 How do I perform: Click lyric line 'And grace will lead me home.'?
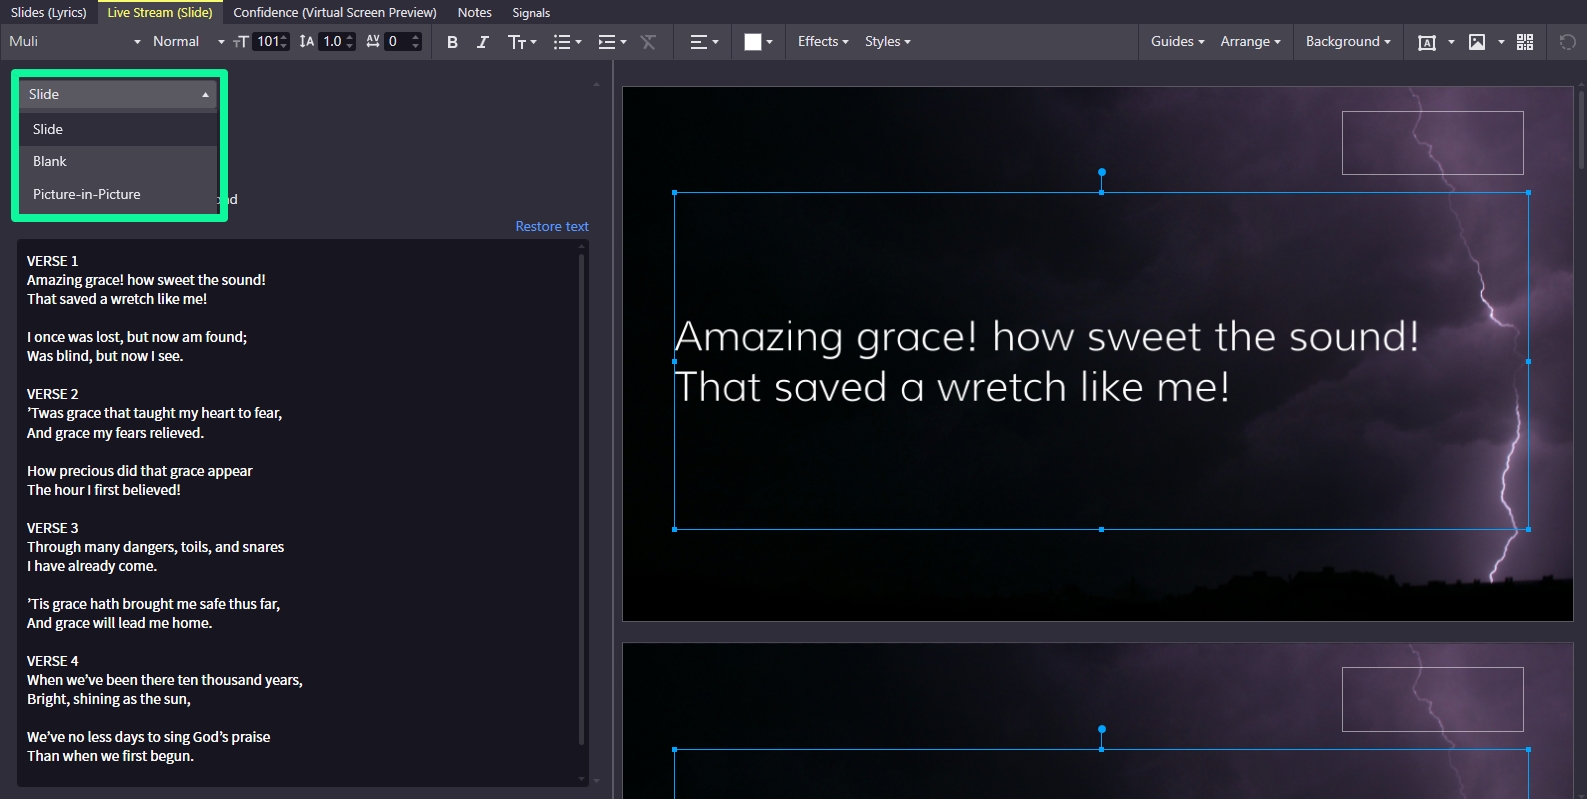(x=119, y=623)
